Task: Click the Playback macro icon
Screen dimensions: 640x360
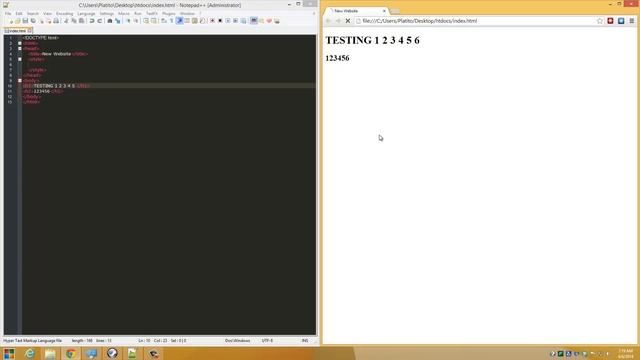Action: pos(228,21)
